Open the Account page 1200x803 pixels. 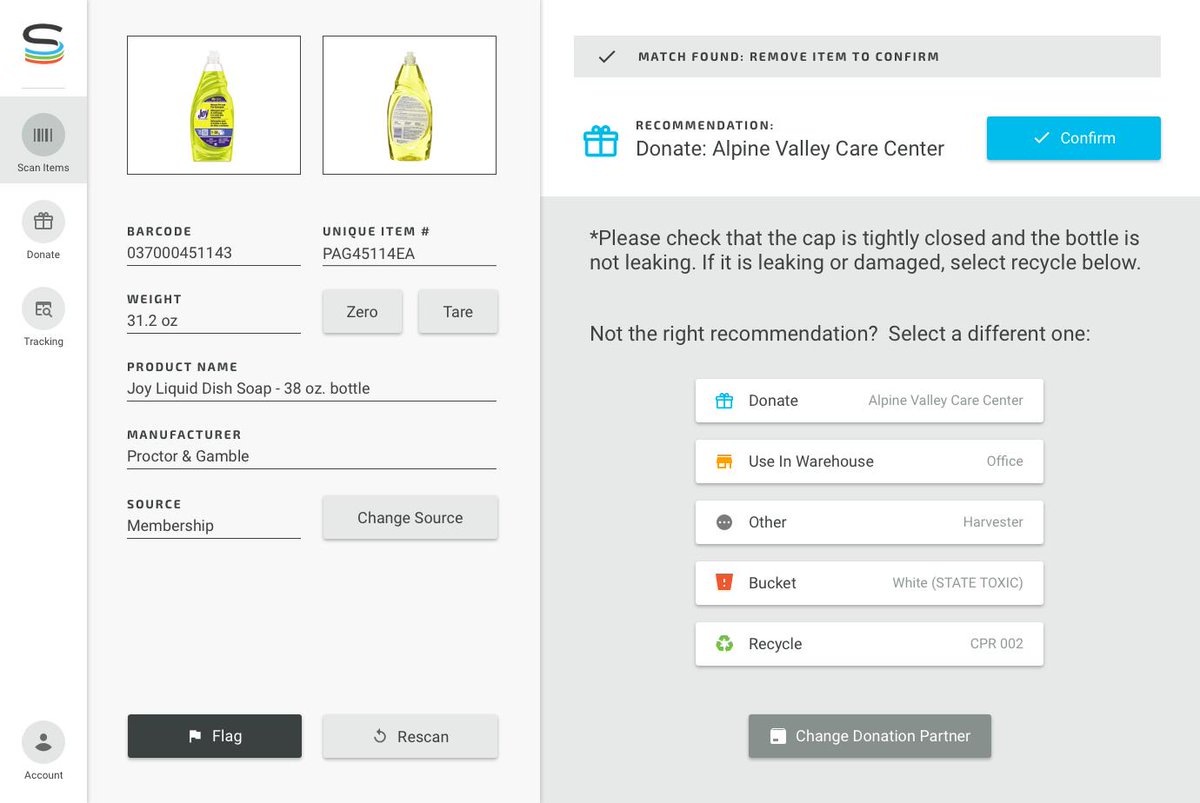click(x=43, y=751)
